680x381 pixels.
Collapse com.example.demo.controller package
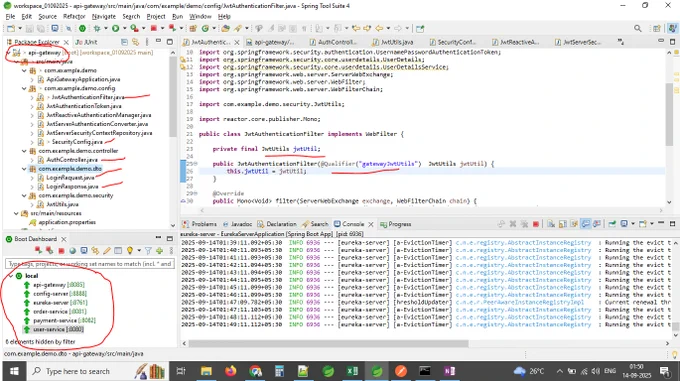point(24,151)
